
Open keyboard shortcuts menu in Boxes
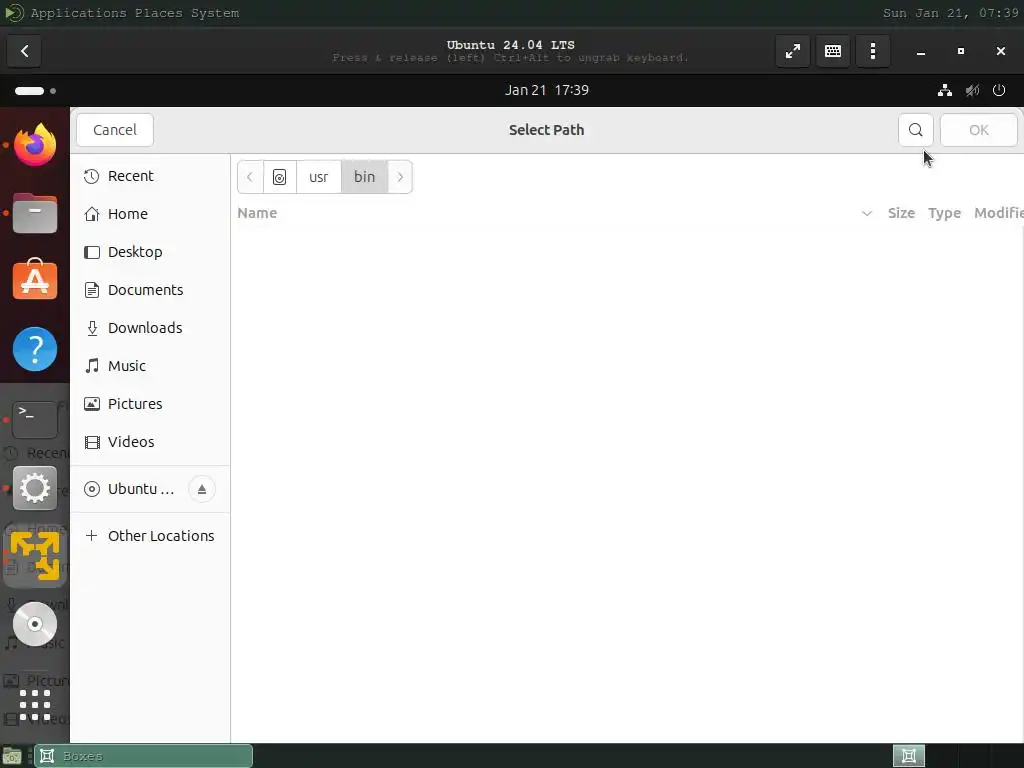(833, 51)
